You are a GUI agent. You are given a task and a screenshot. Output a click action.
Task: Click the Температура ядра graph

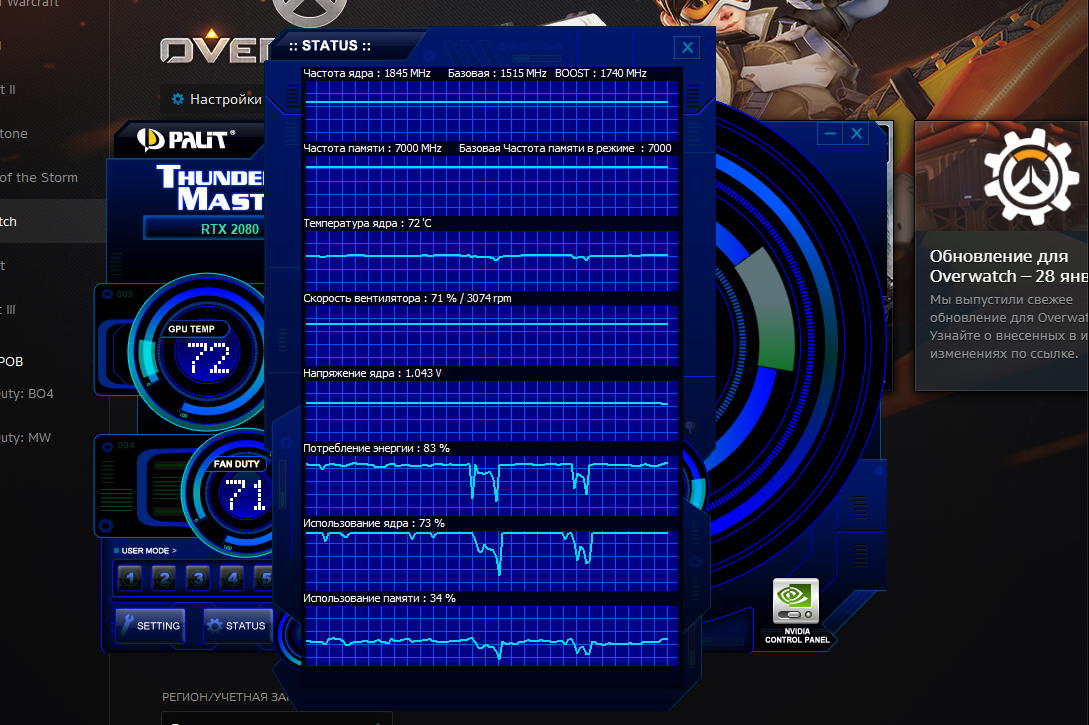[x=492, y=260]
